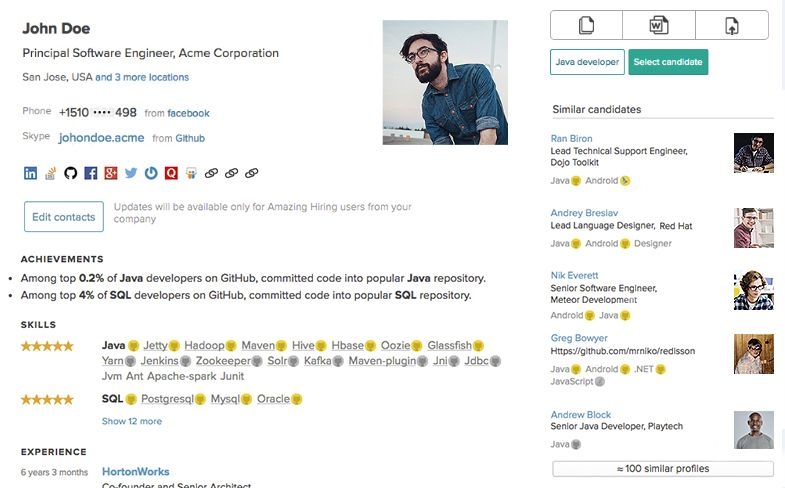Screen dimensions: 785x488
Task: Click the copy profile document icon
Action: coord(586,25)
